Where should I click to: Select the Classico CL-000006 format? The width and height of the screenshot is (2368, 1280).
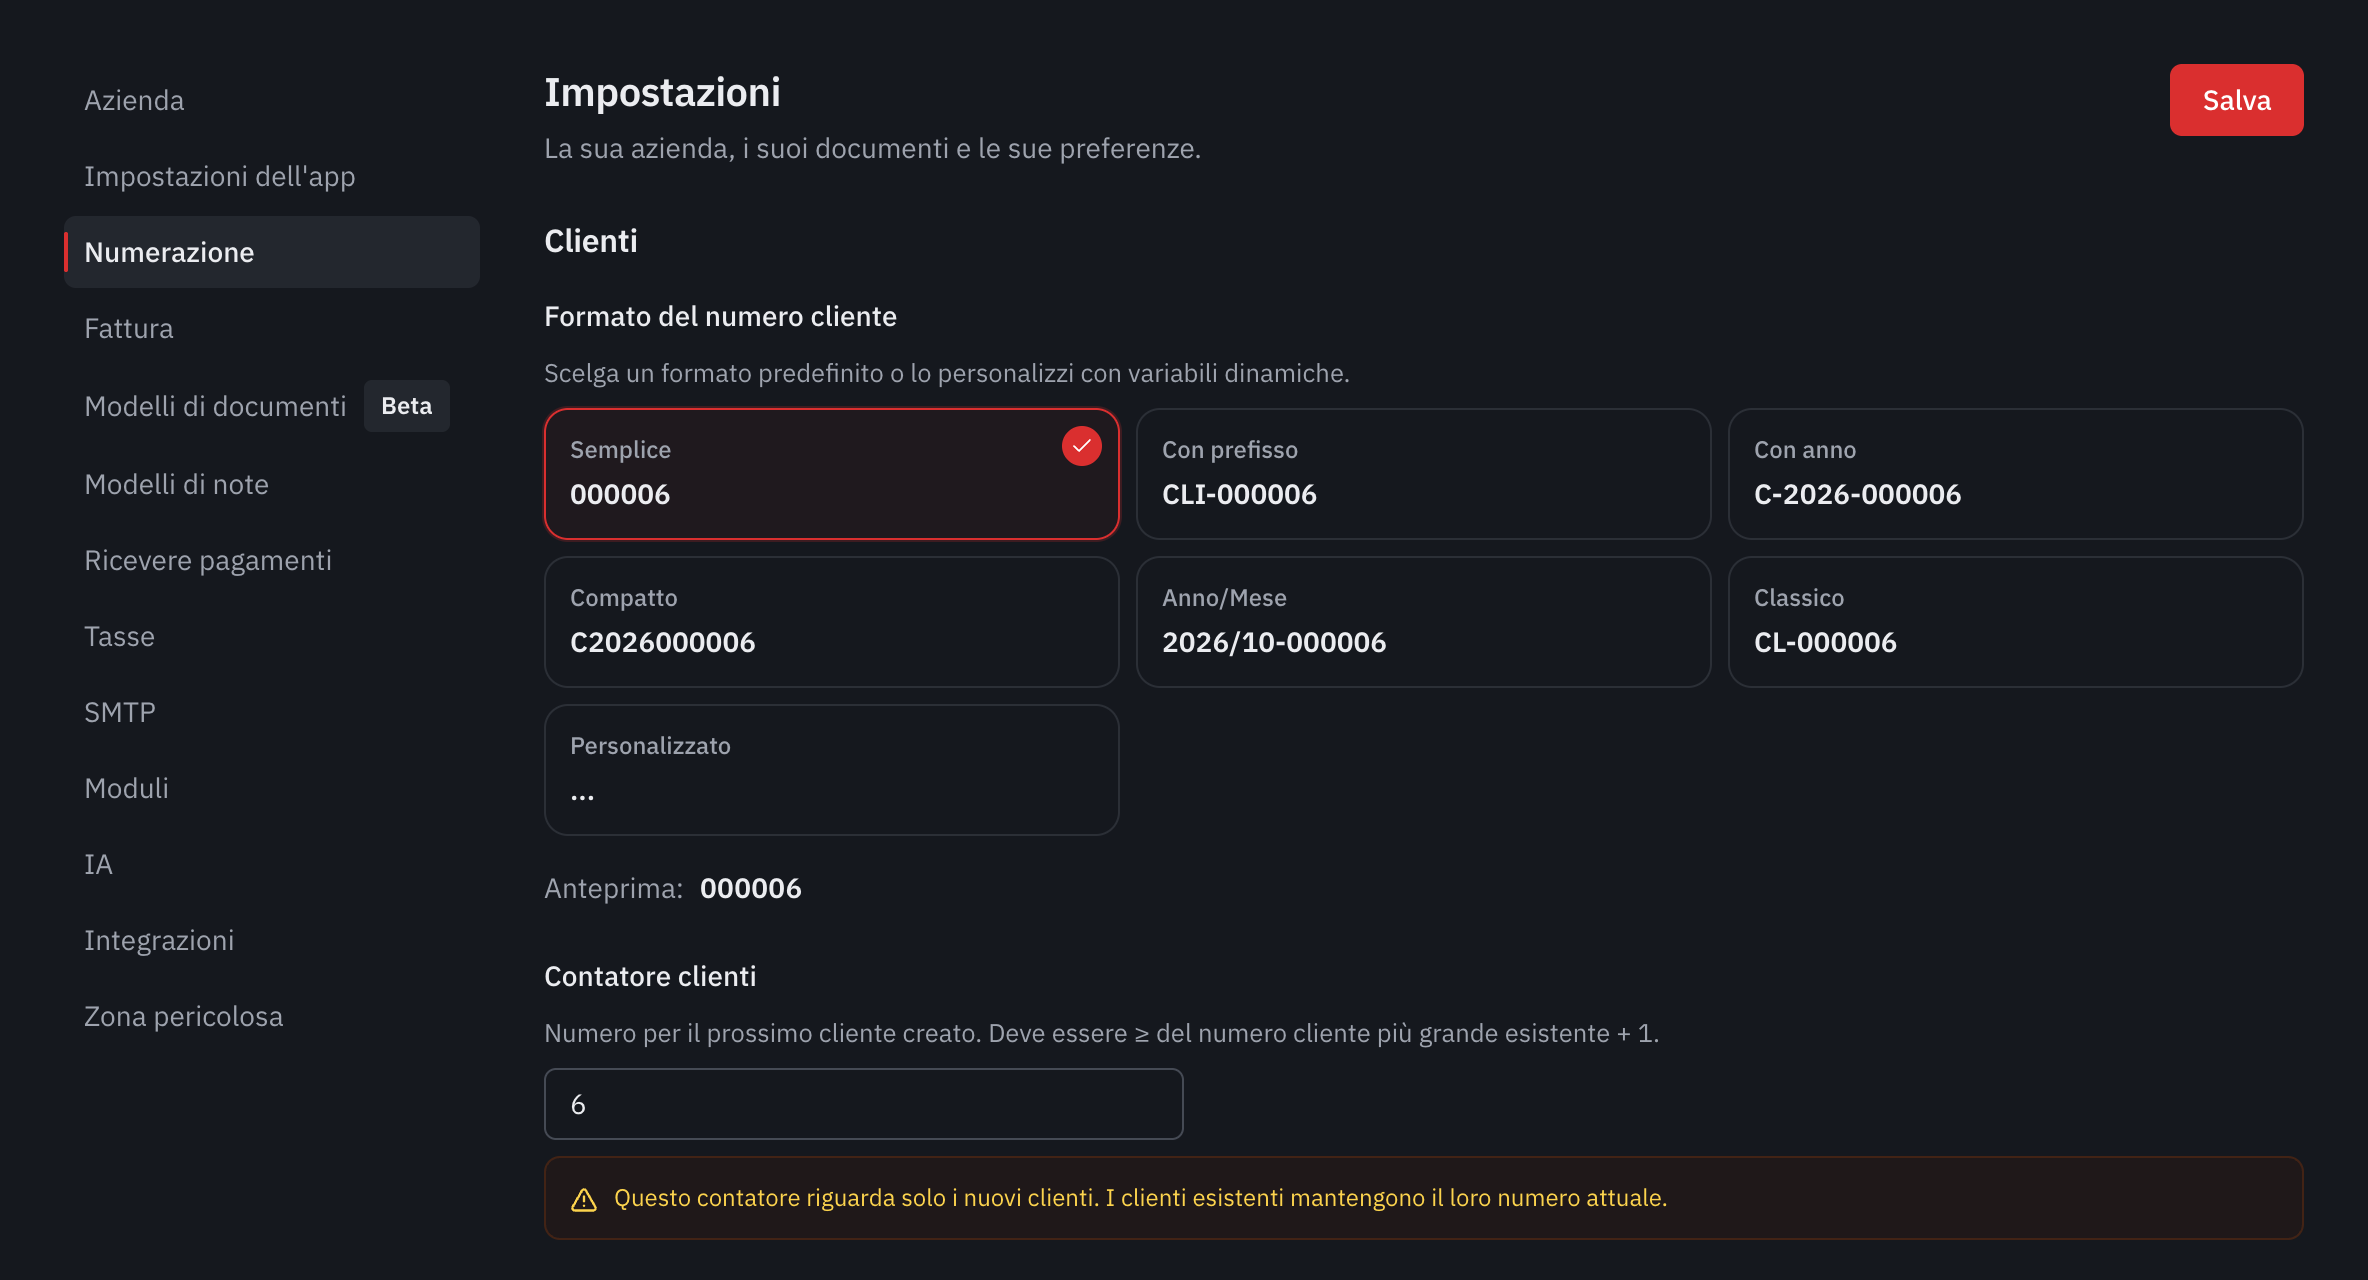click(x=2015, y=622)
